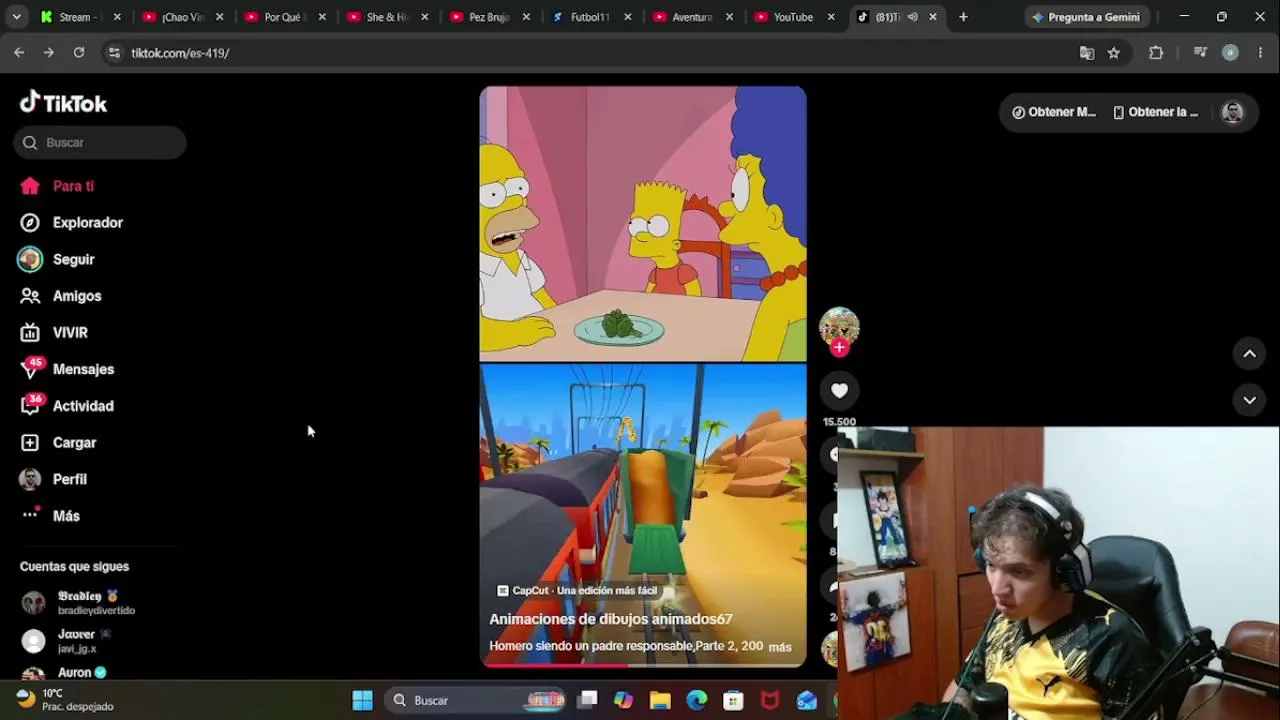Viewport: 1280px width, 720px height.
Task: Focus the Chrome address bar URL
Action: [180, 53]
